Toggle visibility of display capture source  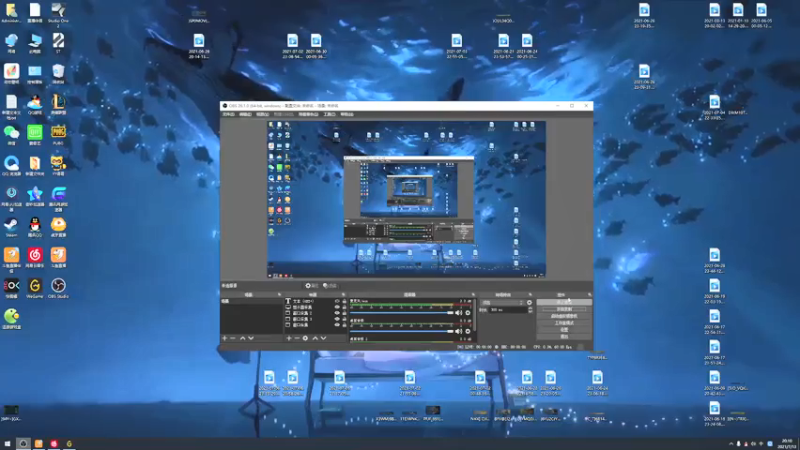tap(337, 307)
